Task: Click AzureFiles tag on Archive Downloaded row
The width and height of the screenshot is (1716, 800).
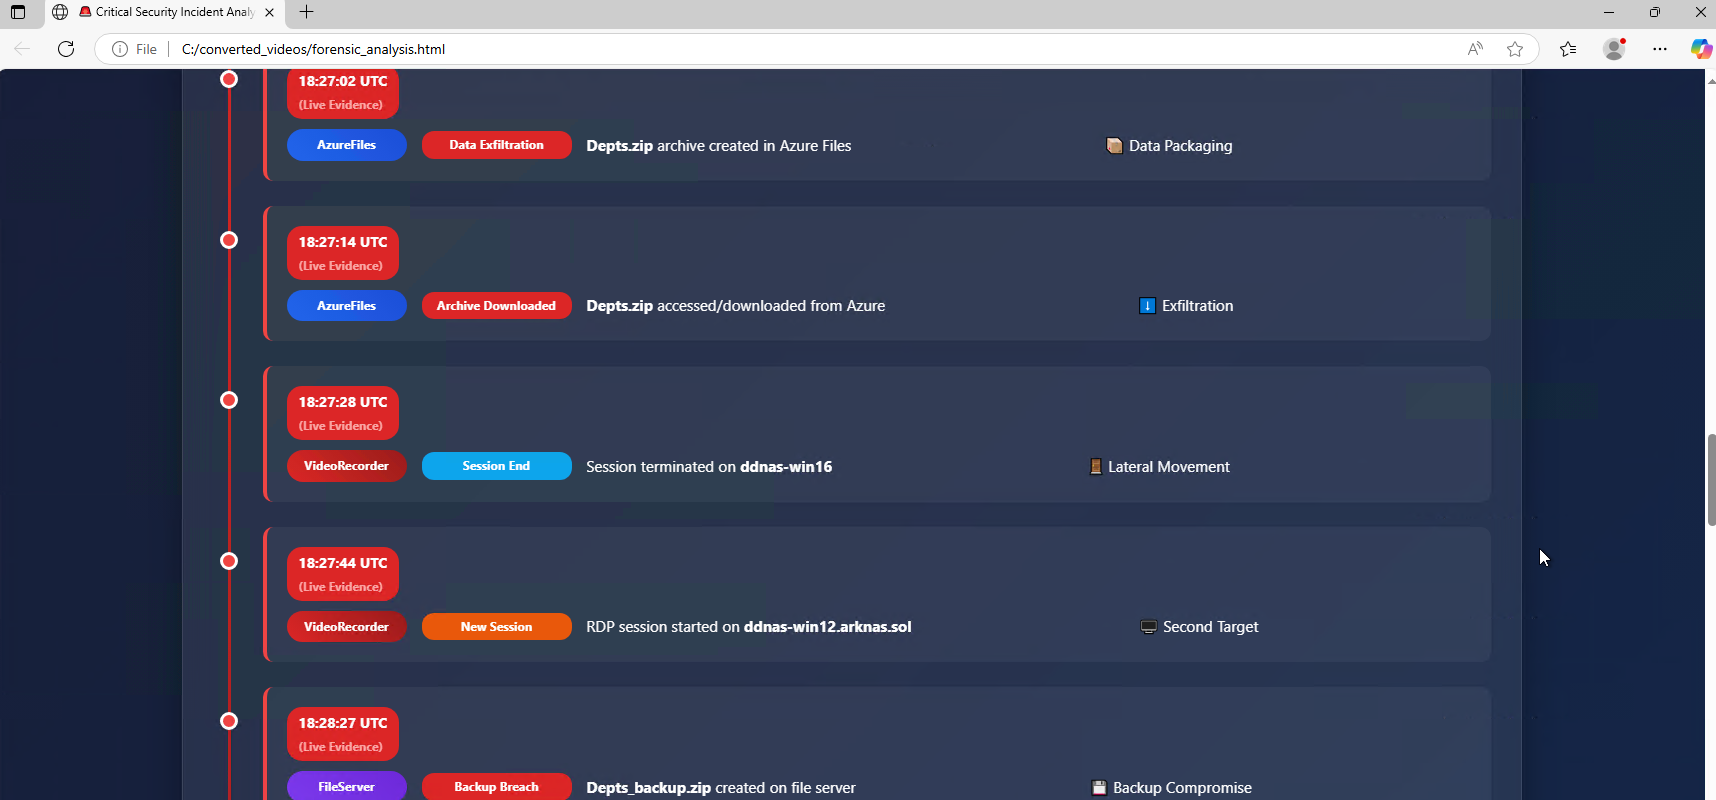Action: click(347, 306)
